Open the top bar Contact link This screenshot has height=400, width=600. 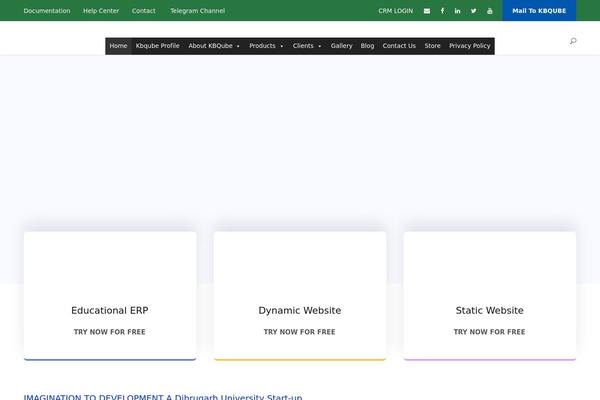143,11
